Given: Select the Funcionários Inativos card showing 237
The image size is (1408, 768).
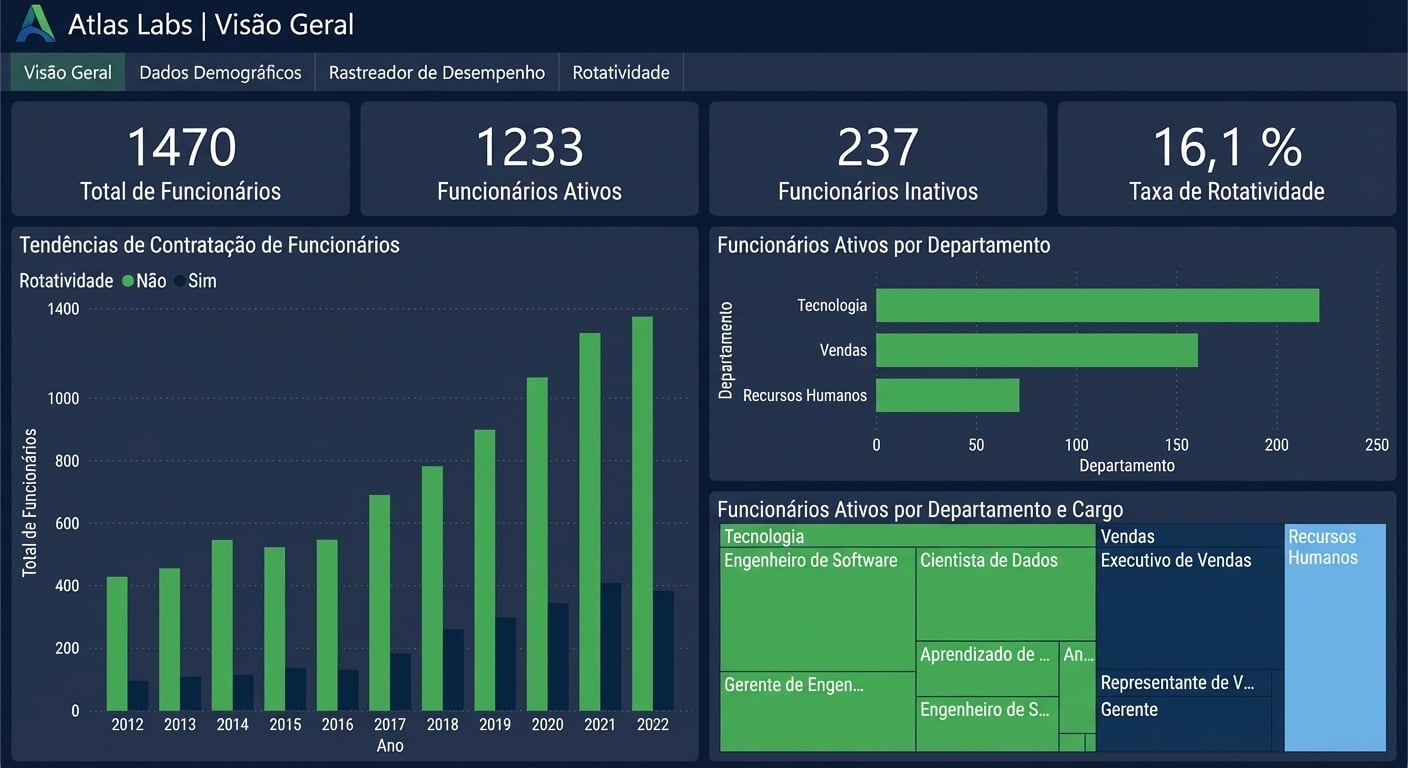Looking at the screenshot, I should pos(878,159).
